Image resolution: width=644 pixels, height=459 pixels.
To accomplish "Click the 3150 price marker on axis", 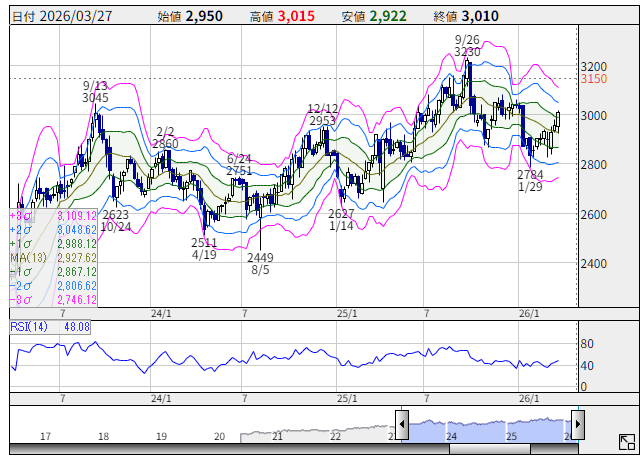I will [x=594, y=79].
